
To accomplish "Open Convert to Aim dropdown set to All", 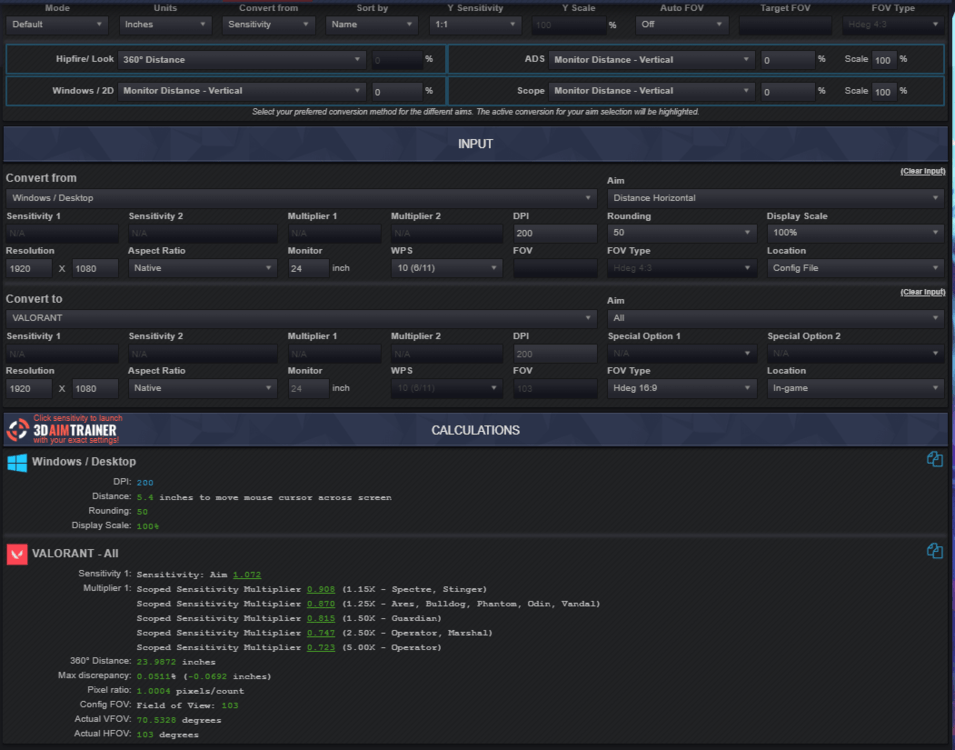I will 775,318.
